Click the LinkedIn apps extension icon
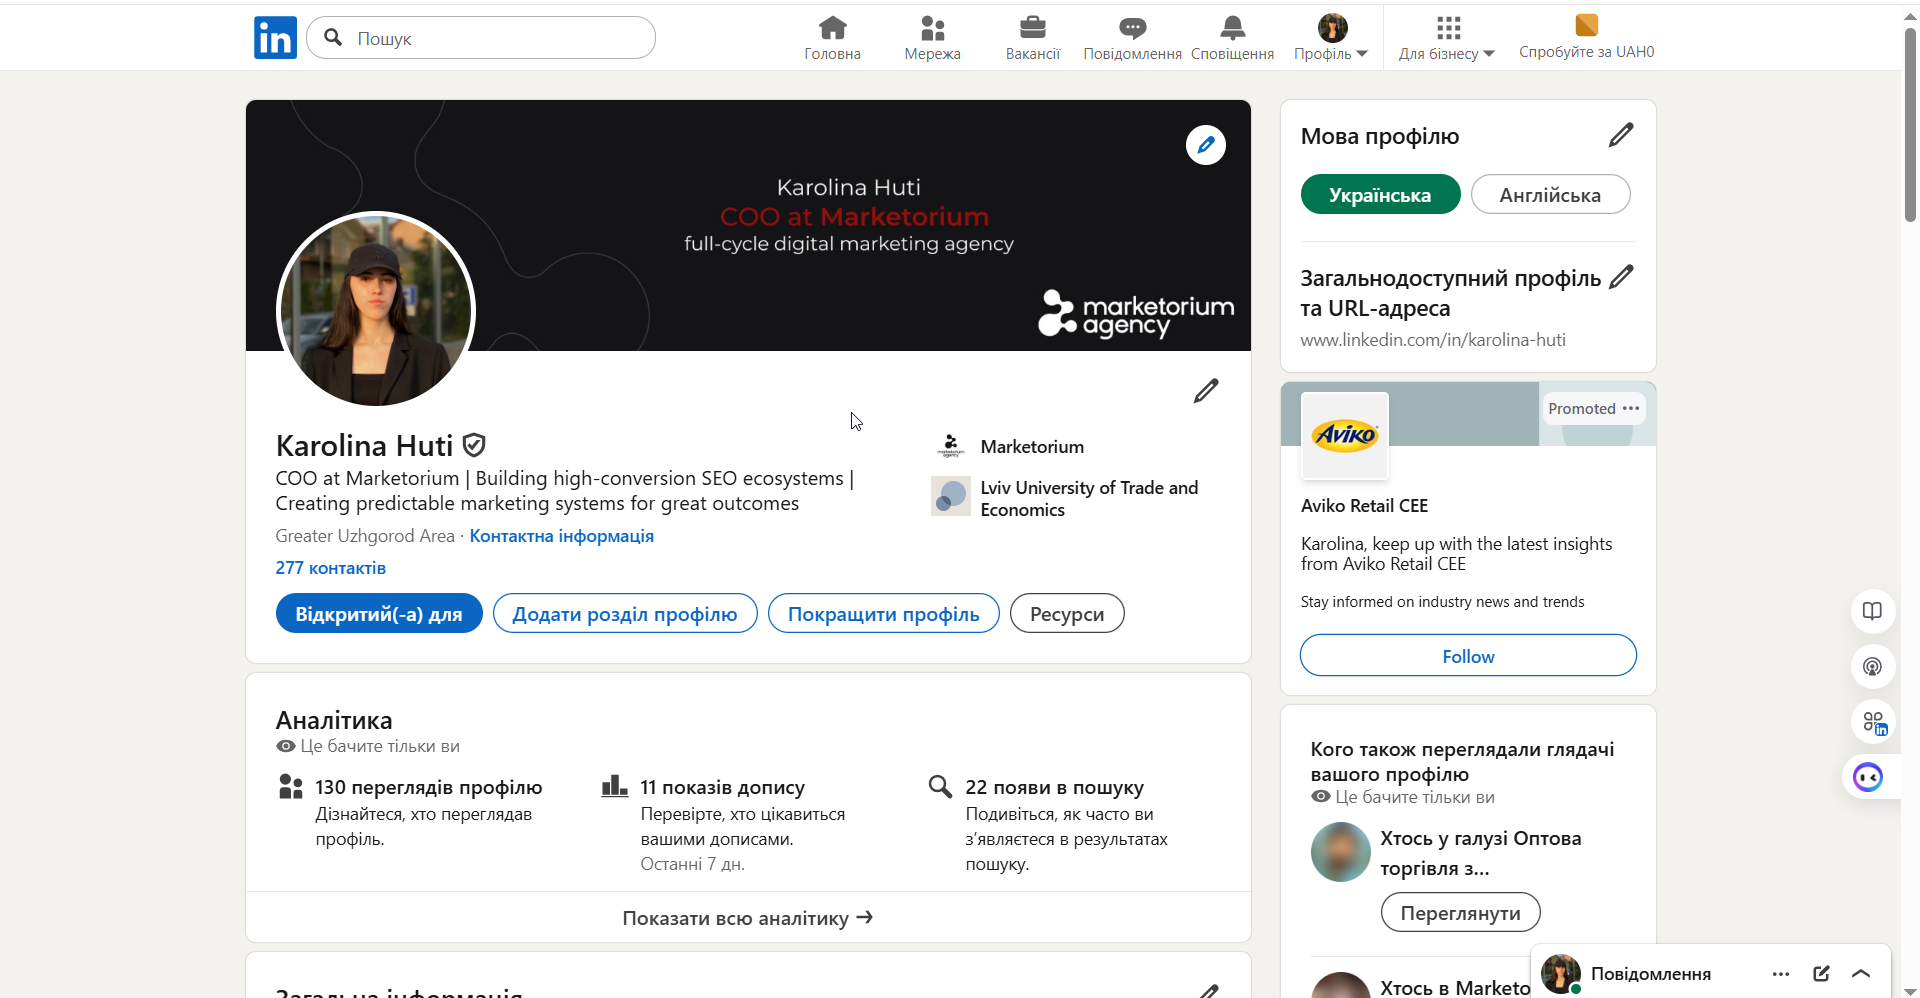1920x998 pixels. 1872,722
